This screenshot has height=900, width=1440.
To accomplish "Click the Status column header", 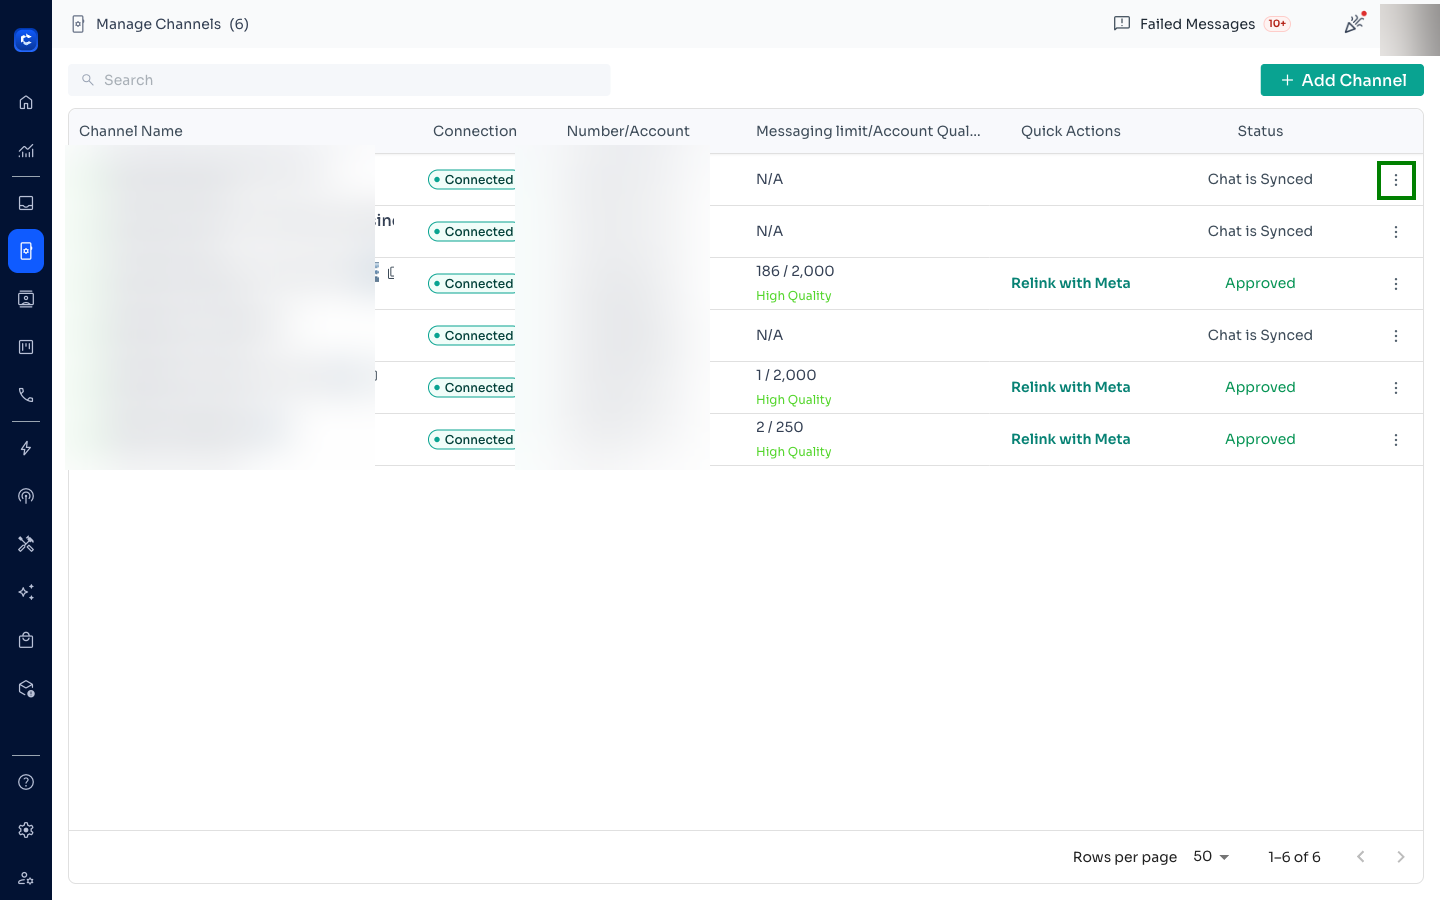I will [1260, 131].
